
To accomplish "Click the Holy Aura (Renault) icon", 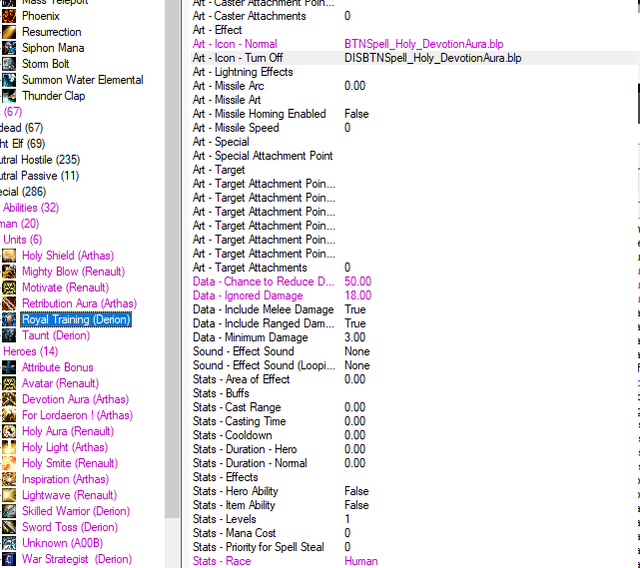I will [x=9, y=431].
